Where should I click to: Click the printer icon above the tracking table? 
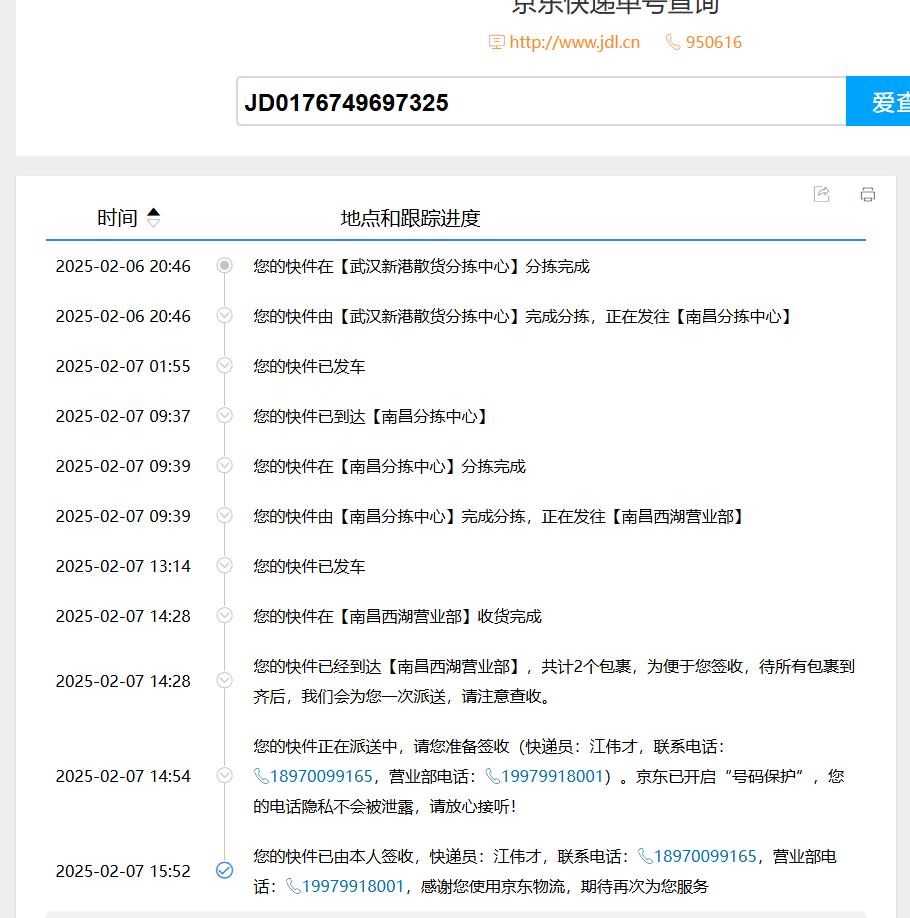click(868, 194)
